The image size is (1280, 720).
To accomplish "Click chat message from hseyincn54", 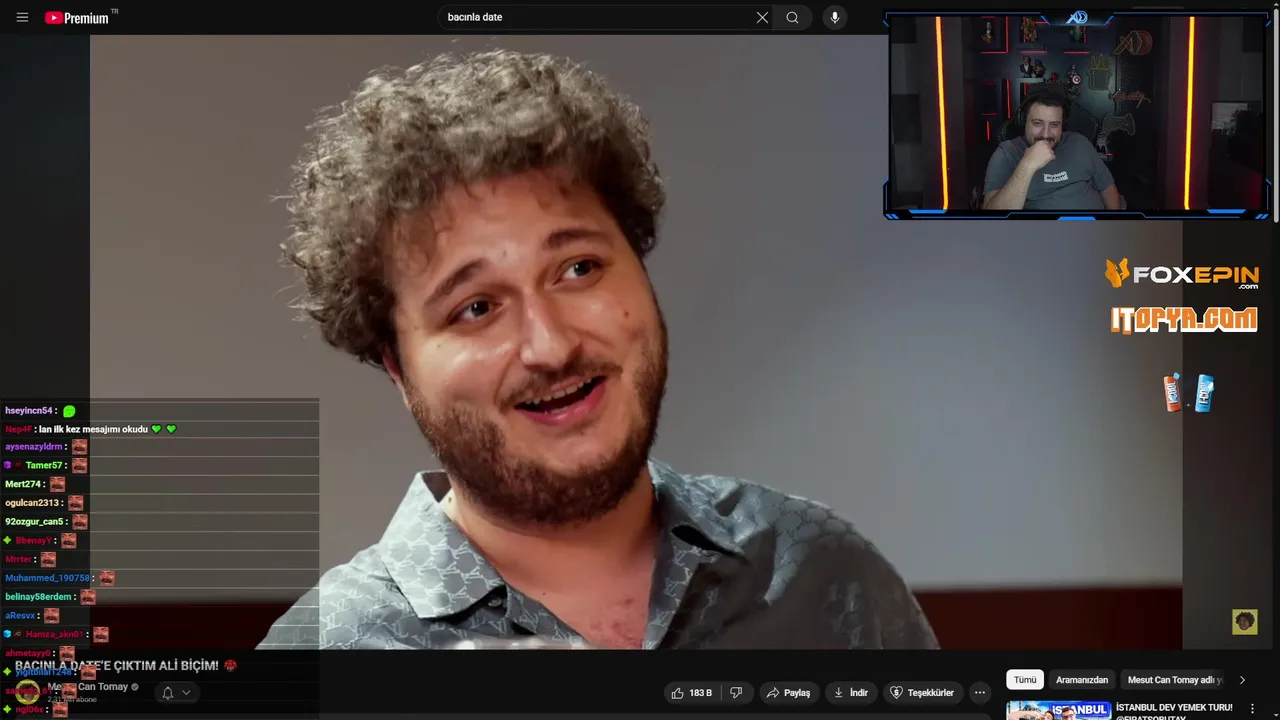I will [40, 411].
